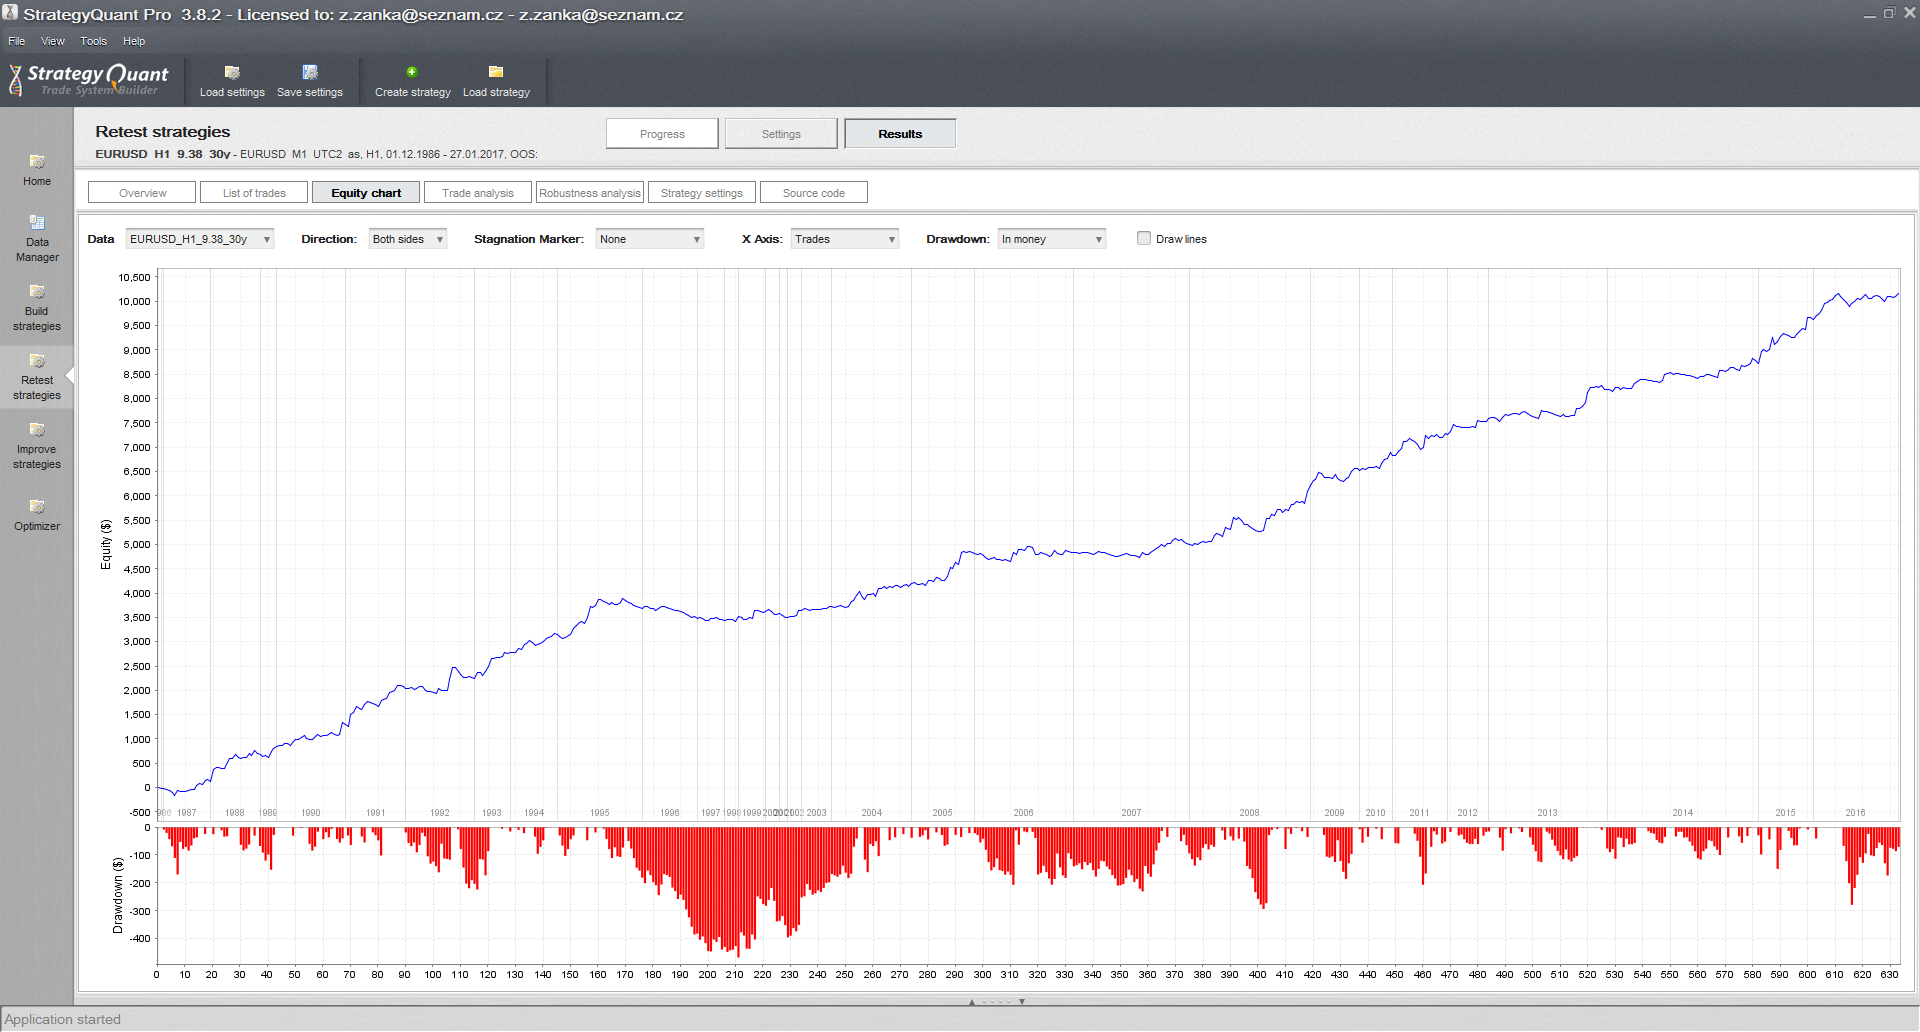This screenshot has width=1920, height=1032.
Task: Open the Help menu
Action: point(134,41)
